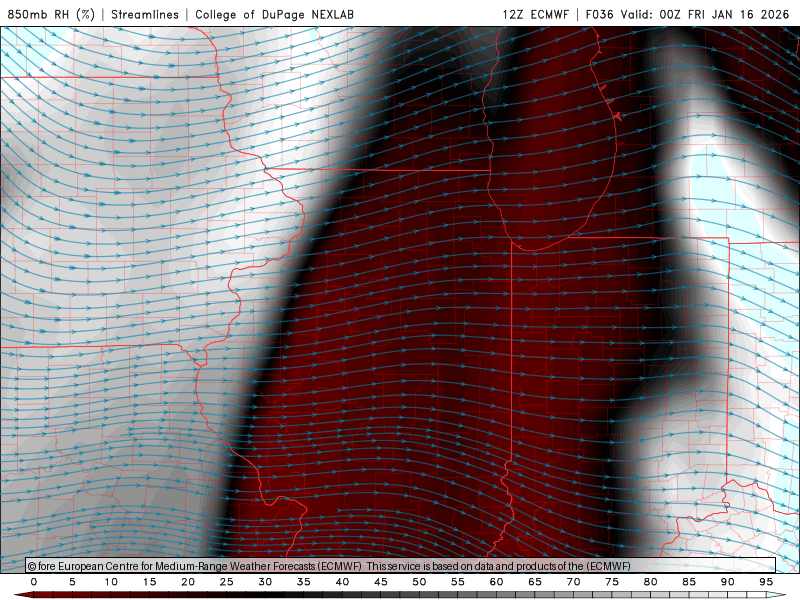The height and width of the screenshot is (600, 800).
Task: Click the "10" value on the RH scale
Action: click(x=111, y=582)
